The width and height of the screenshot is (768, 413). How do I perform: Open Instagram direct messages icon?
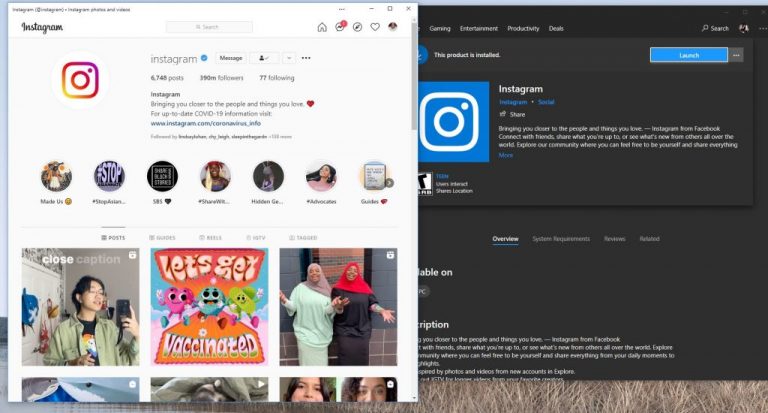(340, 26)
